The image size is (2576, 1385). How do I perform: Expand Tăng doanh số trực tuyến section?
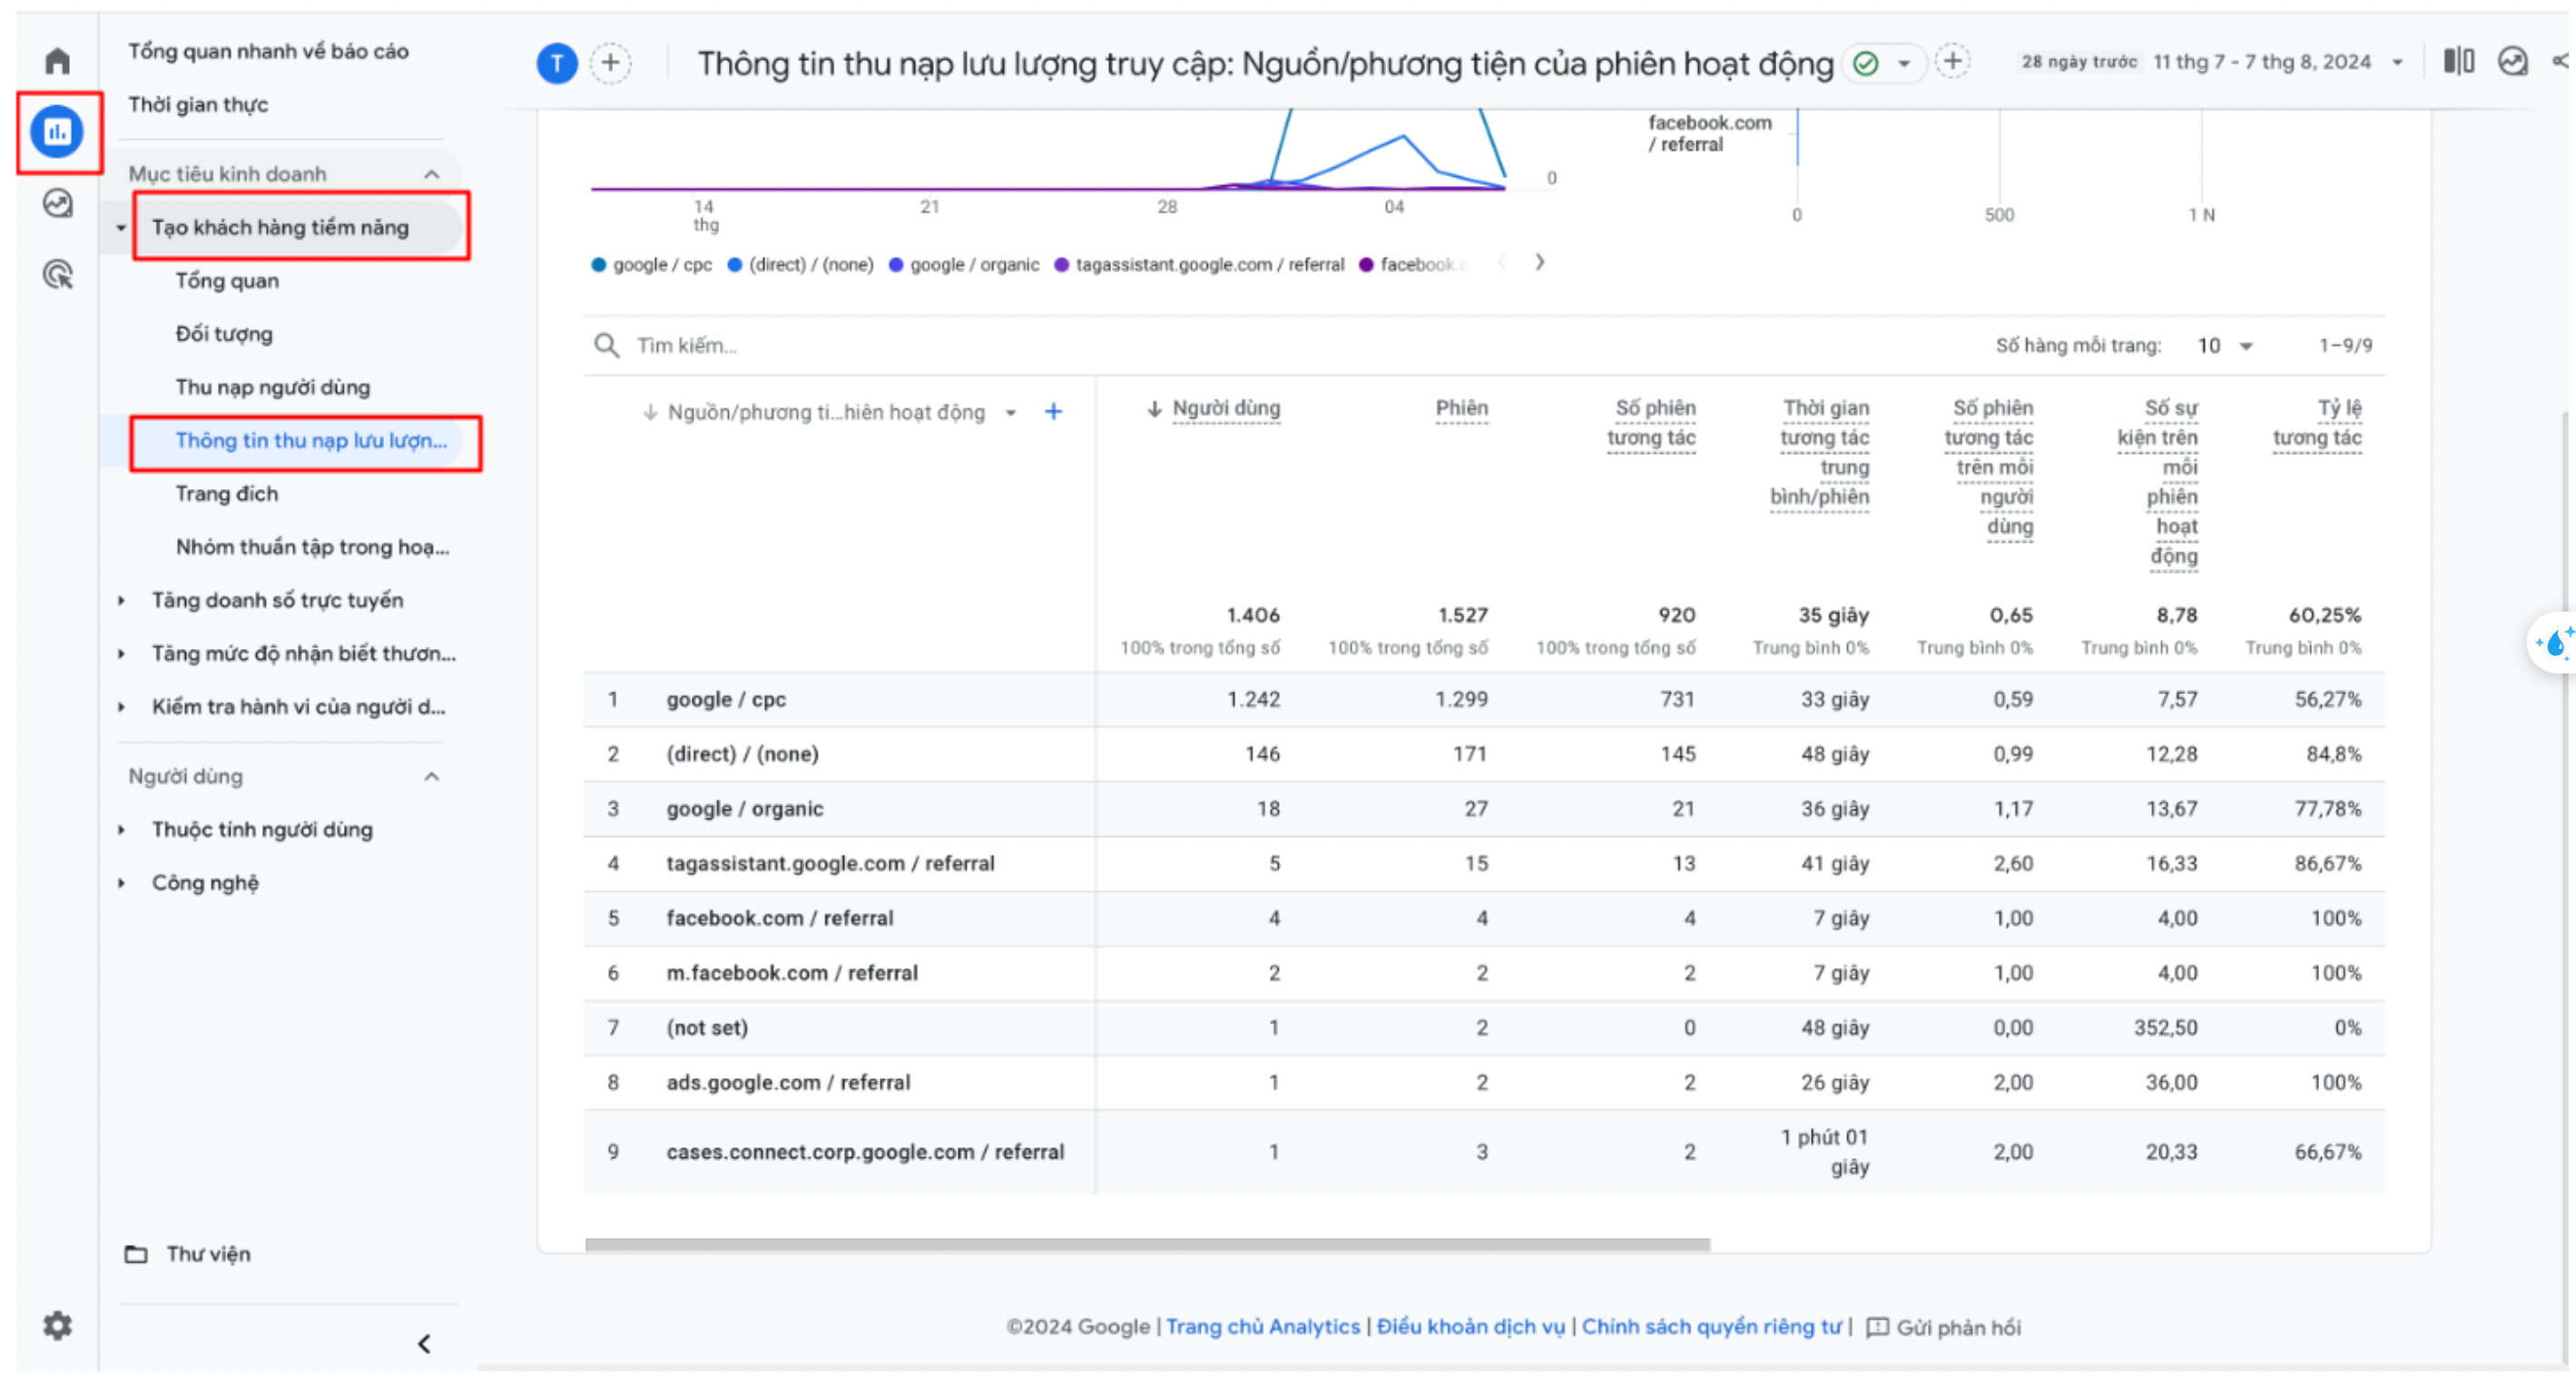tap(277, 600)
